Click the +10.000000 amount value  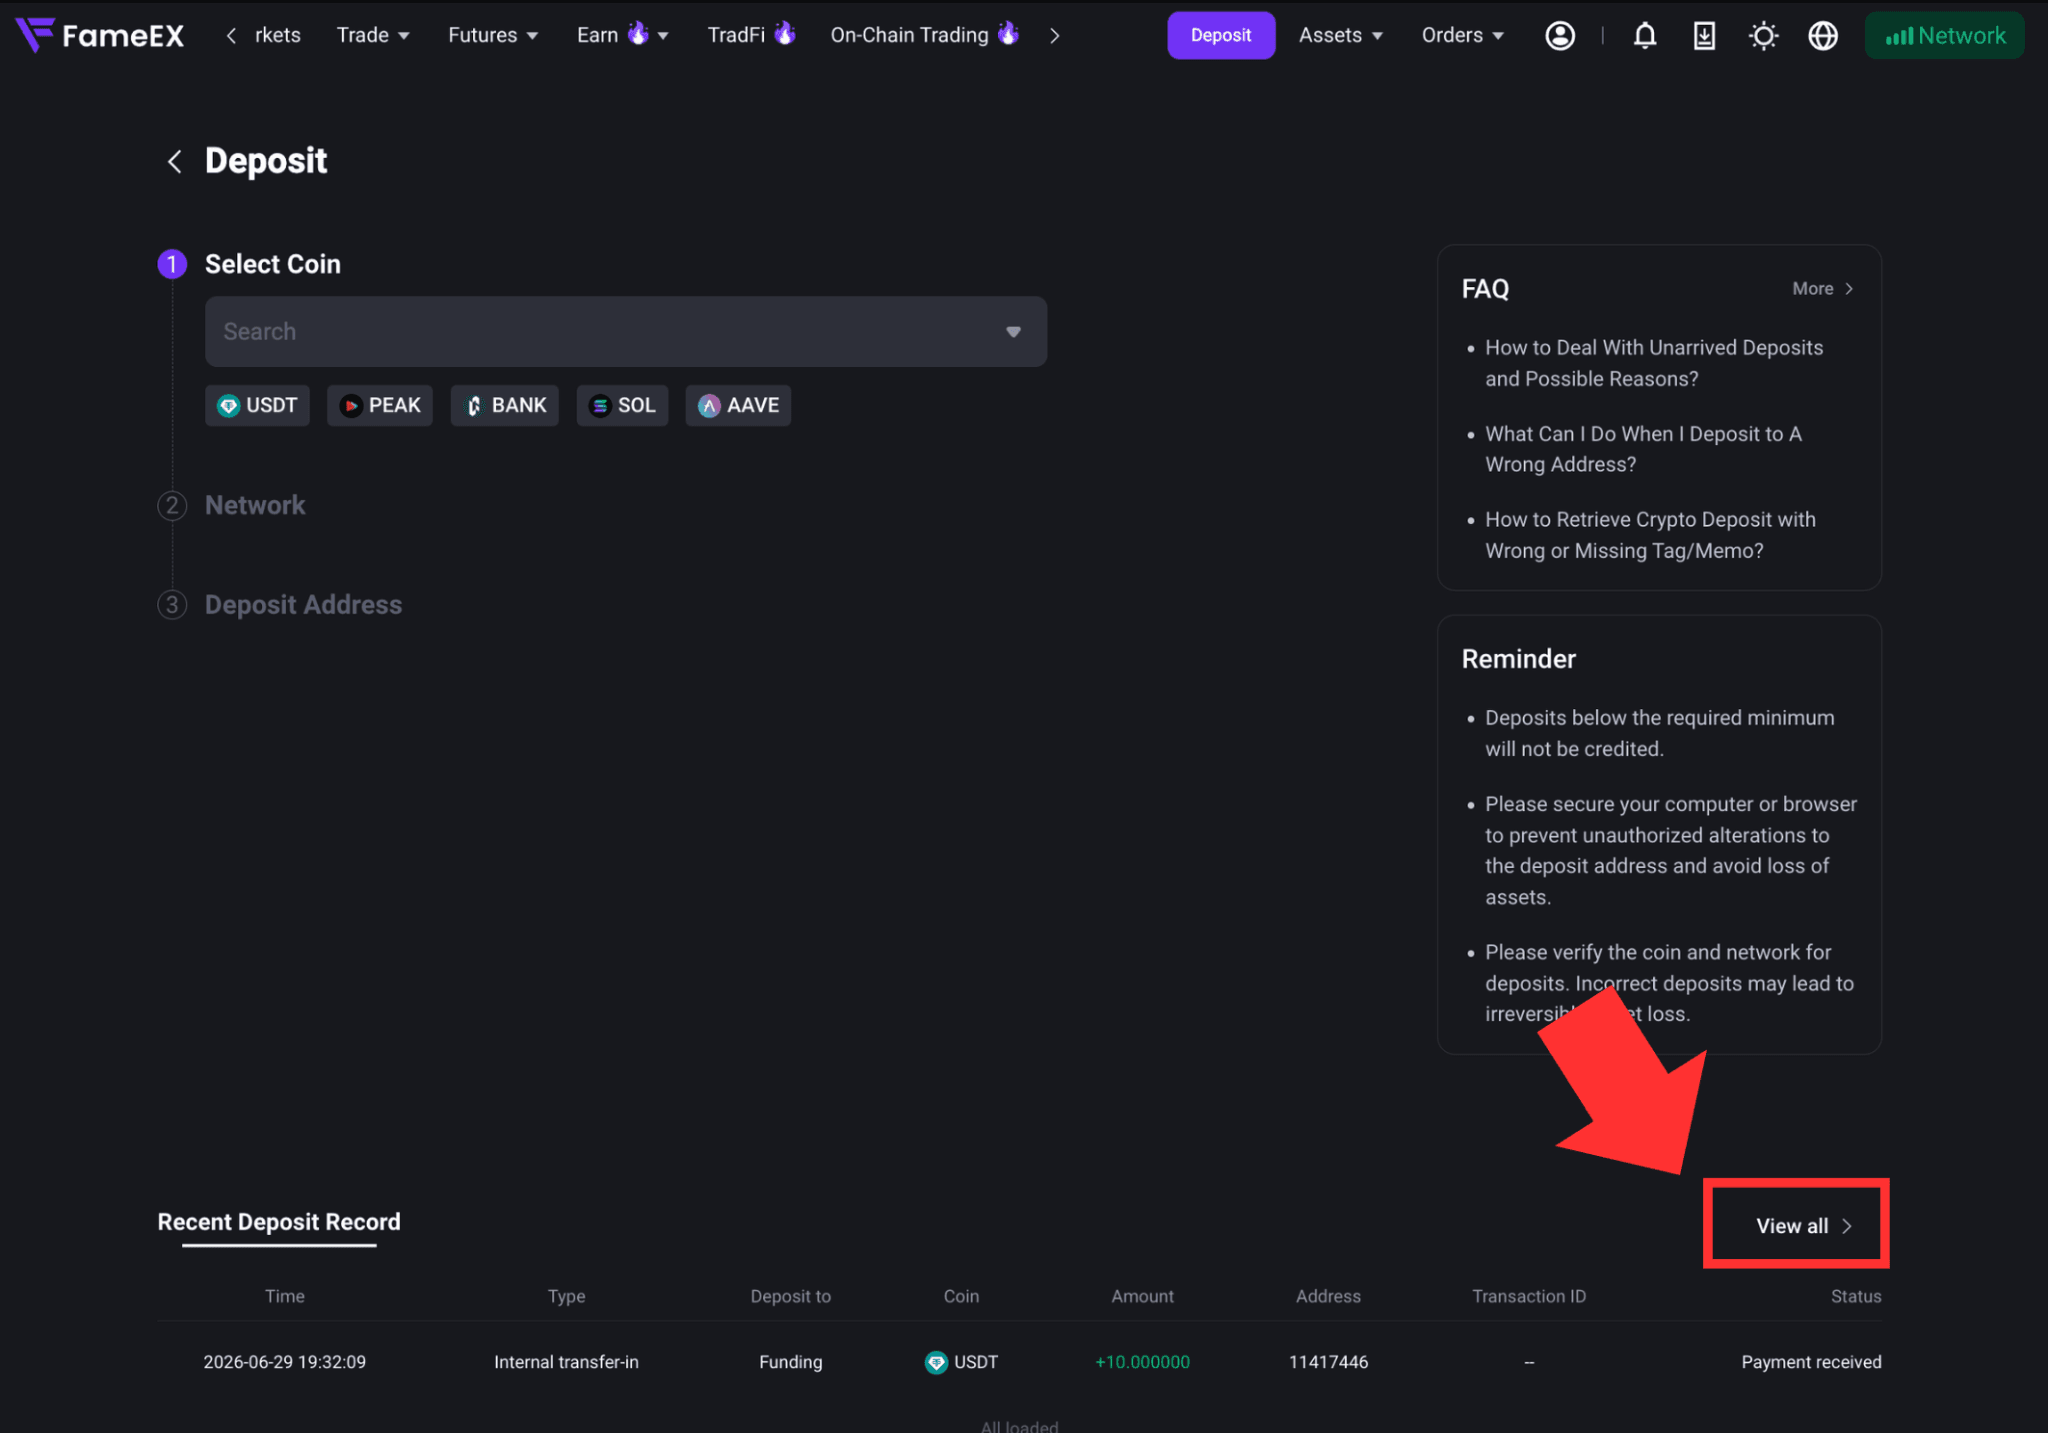coord(1142,1362)
